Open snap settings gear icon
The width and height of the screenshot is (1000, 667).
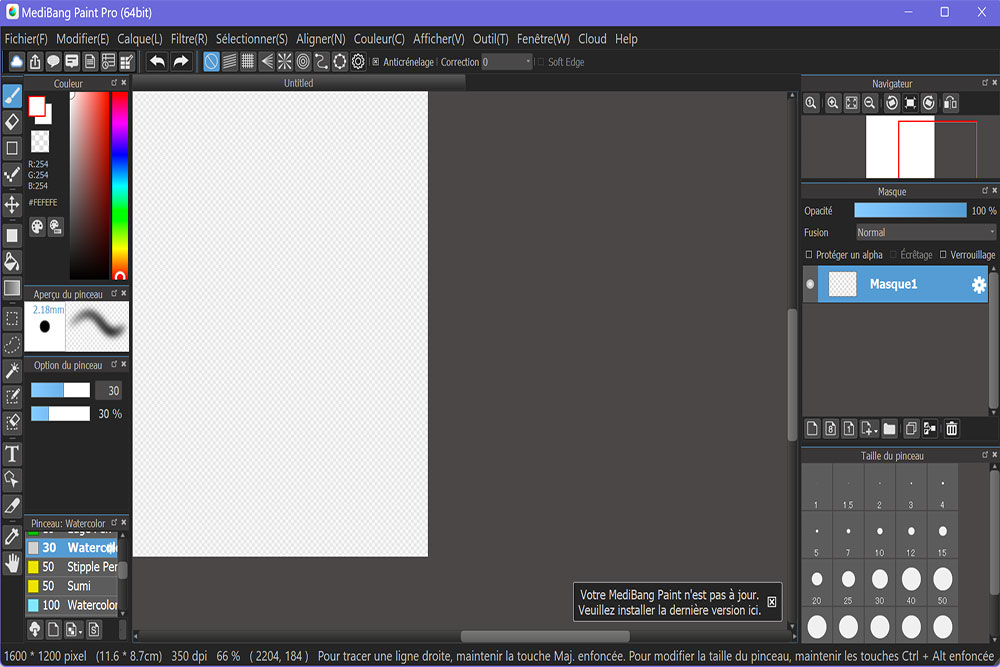(358, 62)
